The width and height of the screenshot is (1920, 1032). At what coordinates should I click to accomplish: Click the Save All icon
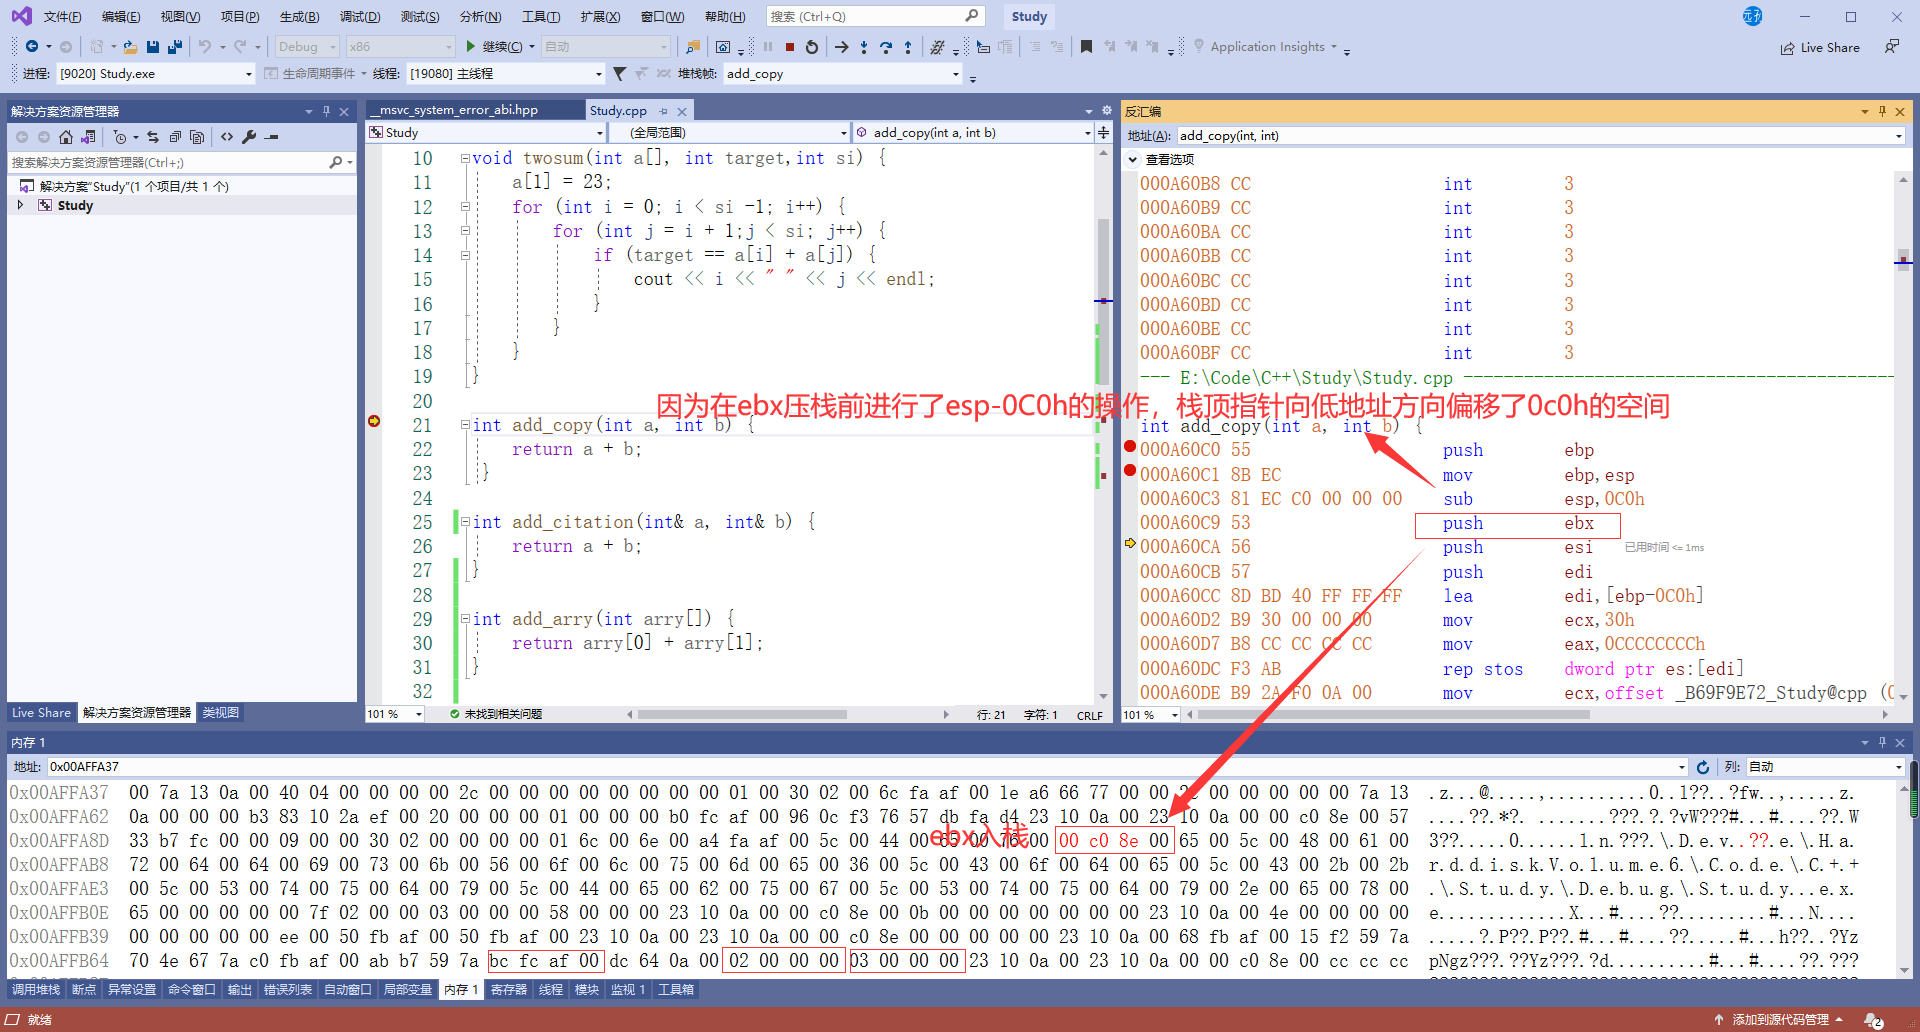175,46
